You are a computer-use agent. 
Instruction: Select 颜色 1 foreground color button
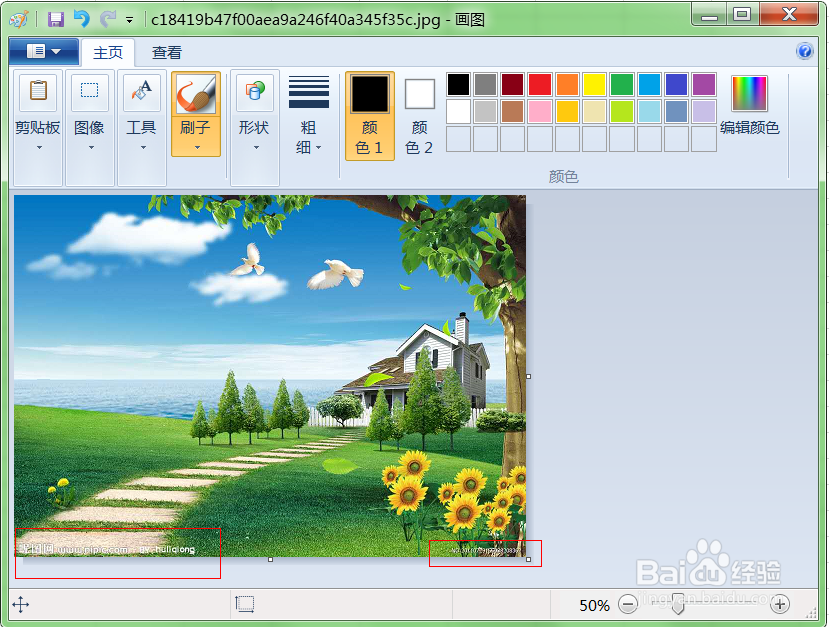coord(370,116)
